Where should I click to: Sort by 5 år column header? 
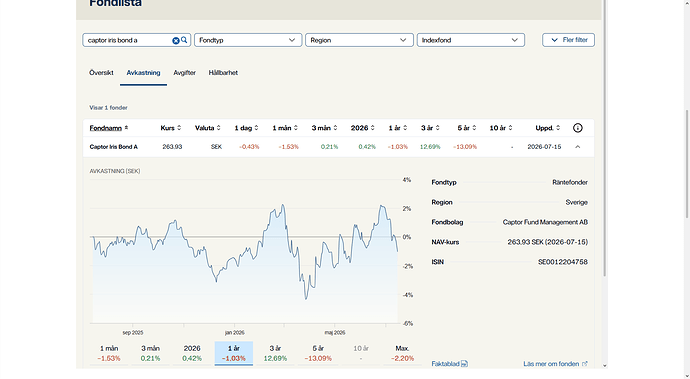467,128
